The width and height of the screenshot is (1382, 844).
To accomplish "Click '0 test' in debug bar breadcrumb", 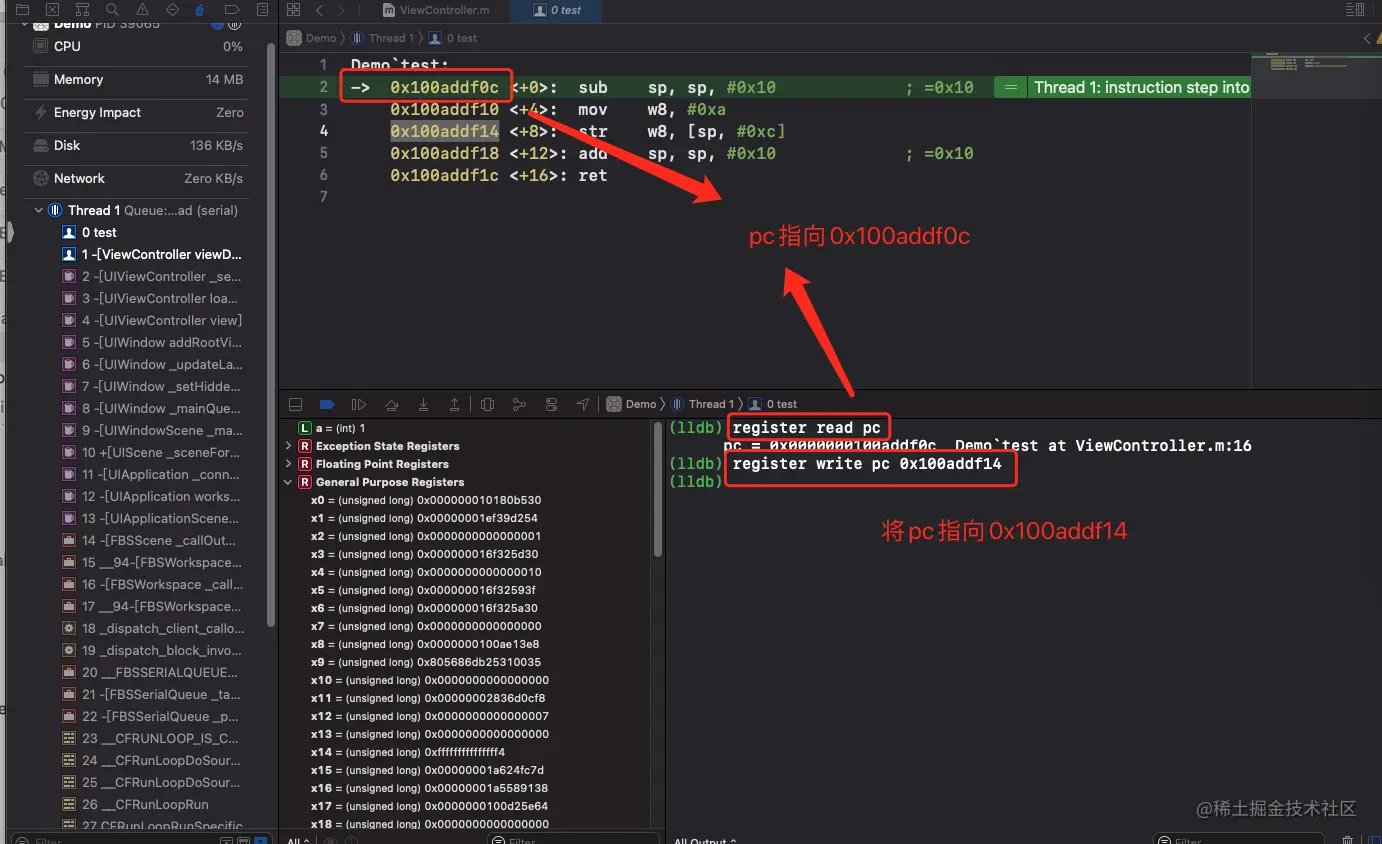I will (x=773, y=404).
